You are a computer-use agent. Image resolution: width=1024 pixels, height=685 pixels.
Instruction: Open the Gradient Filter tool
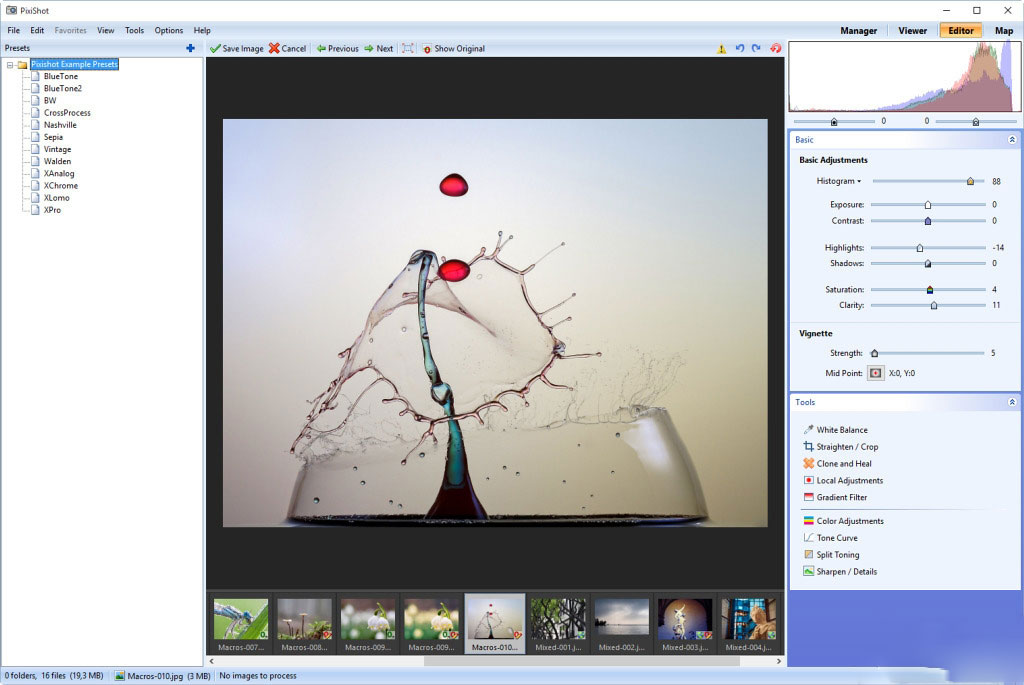pos(841,497)
